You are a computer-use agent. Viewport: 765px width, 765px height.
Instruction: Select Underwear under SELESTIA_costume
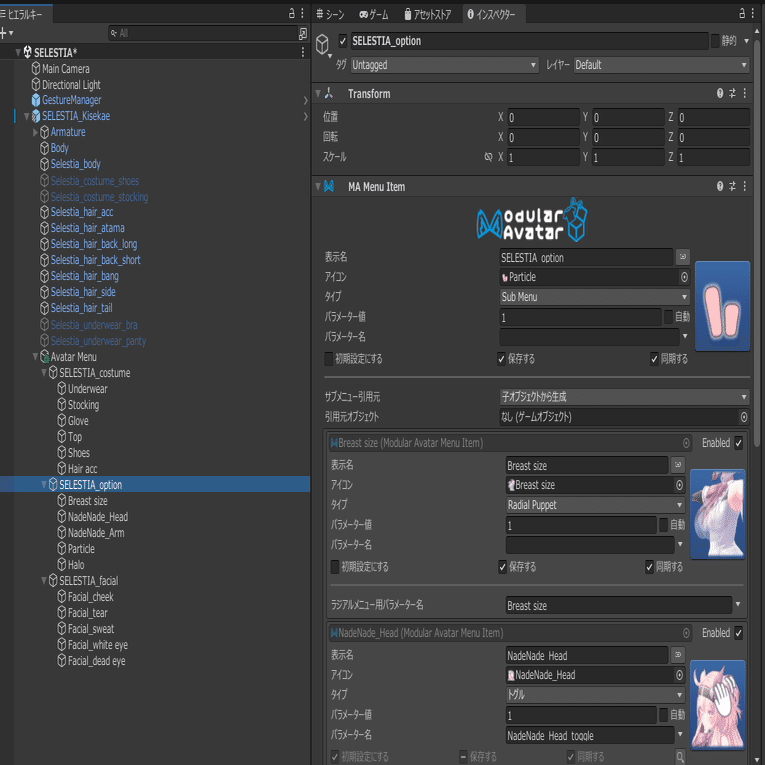(x=87, y=389)
